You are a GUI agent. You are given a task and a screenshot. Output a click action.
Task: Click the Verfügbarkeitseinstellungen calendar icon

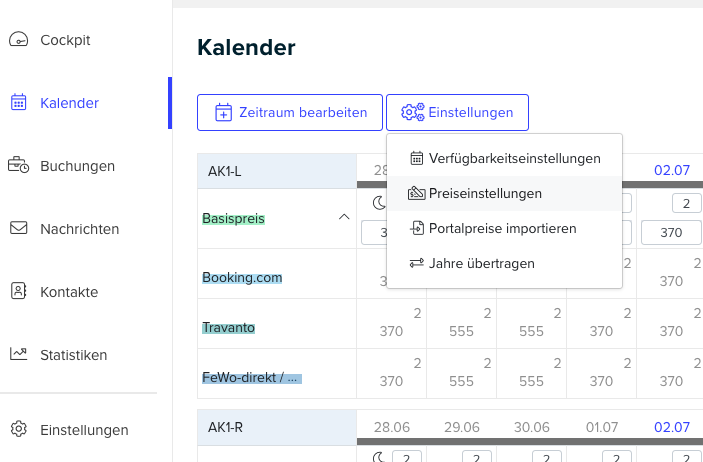(417, 158)
